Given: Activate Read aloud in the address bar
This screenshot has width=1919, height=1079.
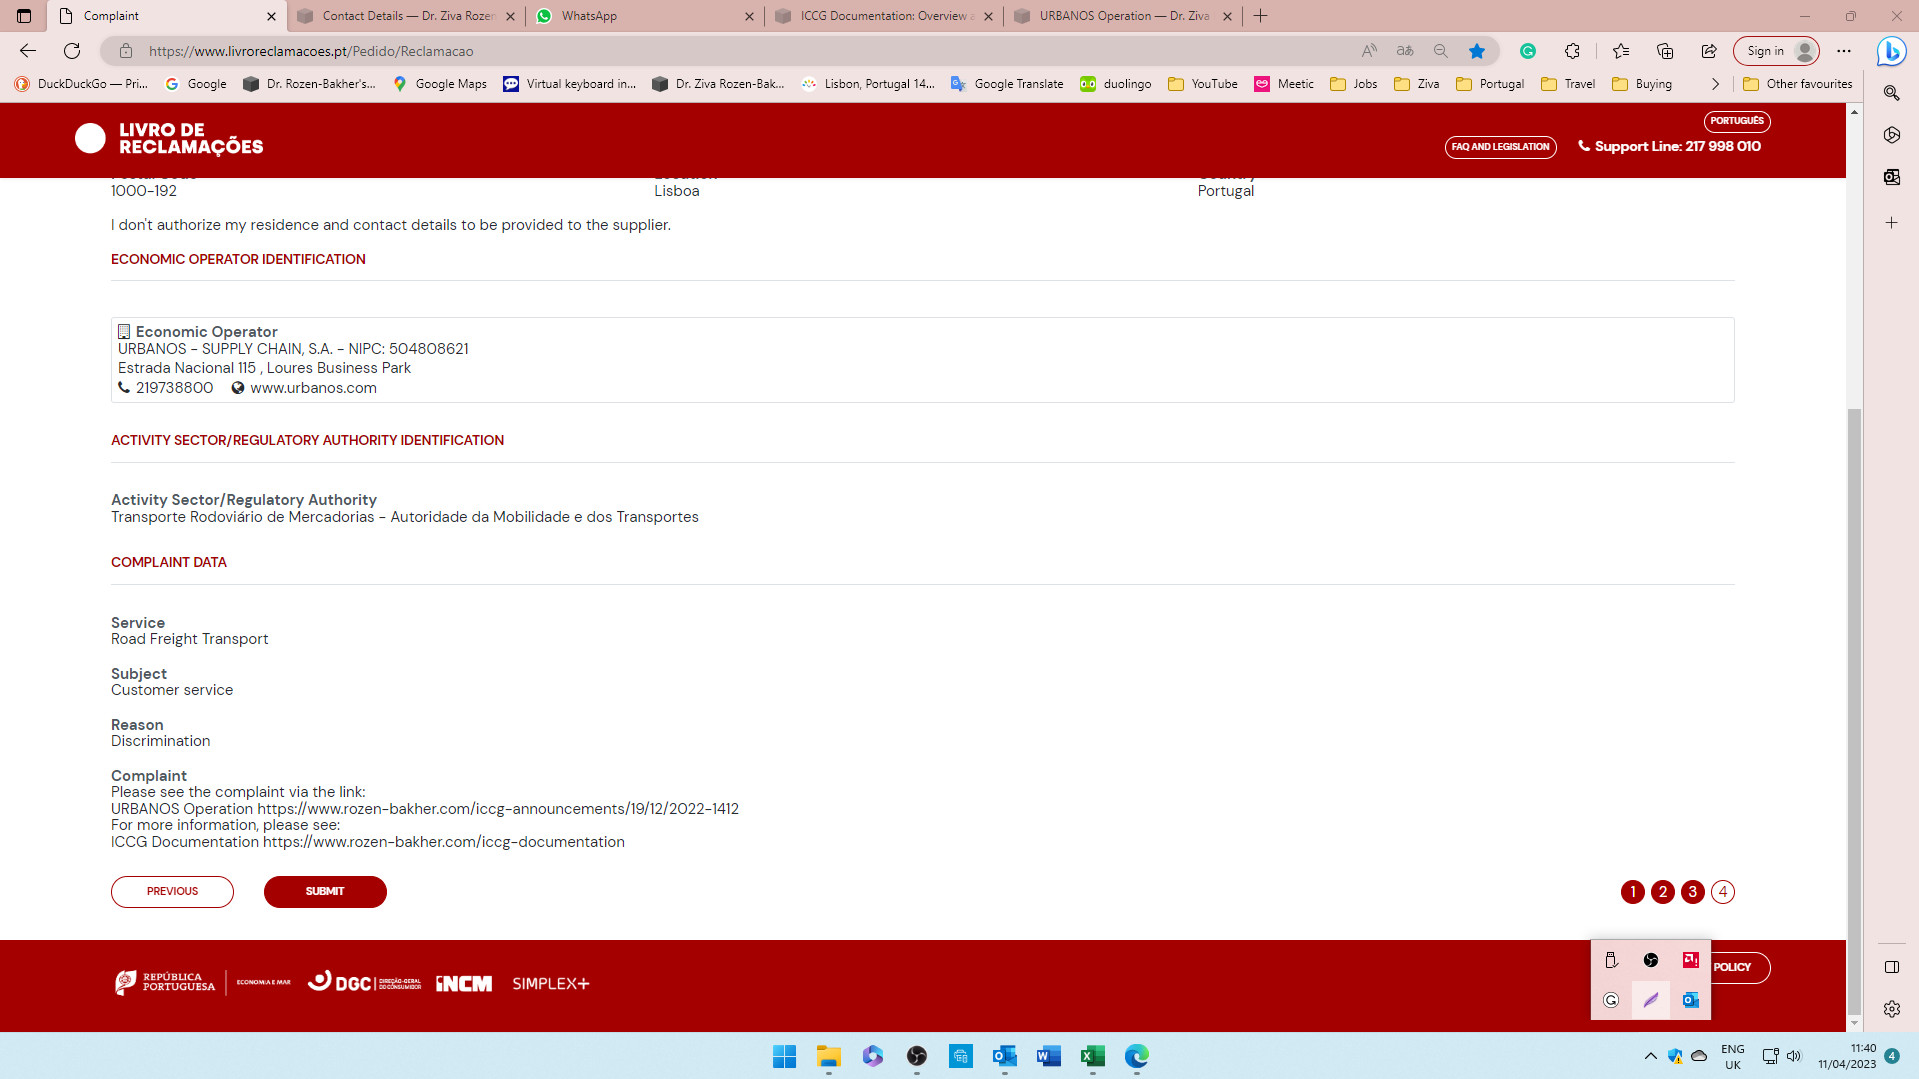Looking at the screenshot, I should [x=1369, y=51].
